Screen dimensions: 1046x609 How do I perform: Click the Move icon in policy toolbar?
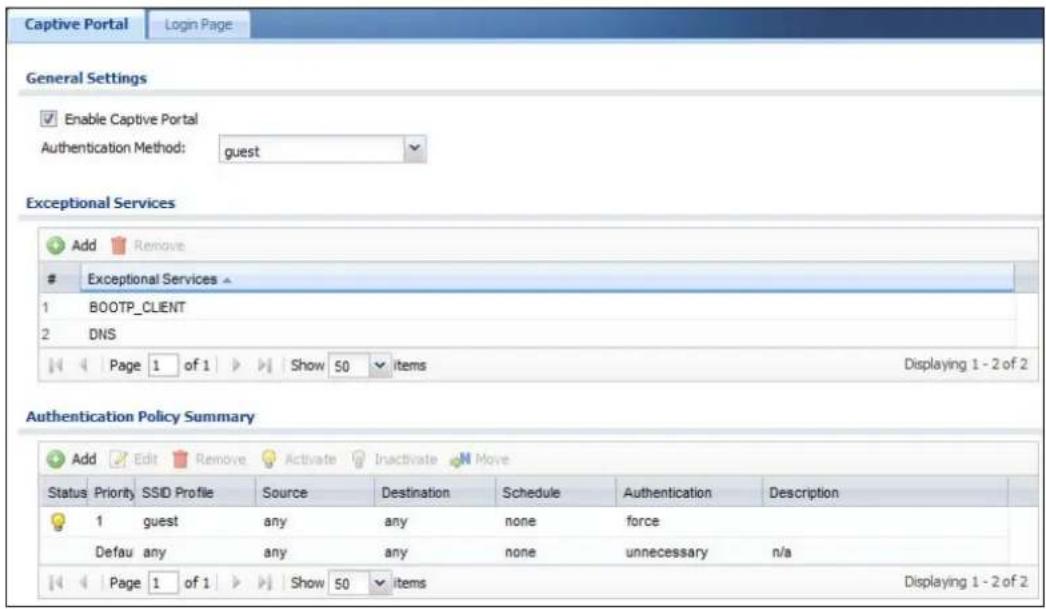[460, 459]
